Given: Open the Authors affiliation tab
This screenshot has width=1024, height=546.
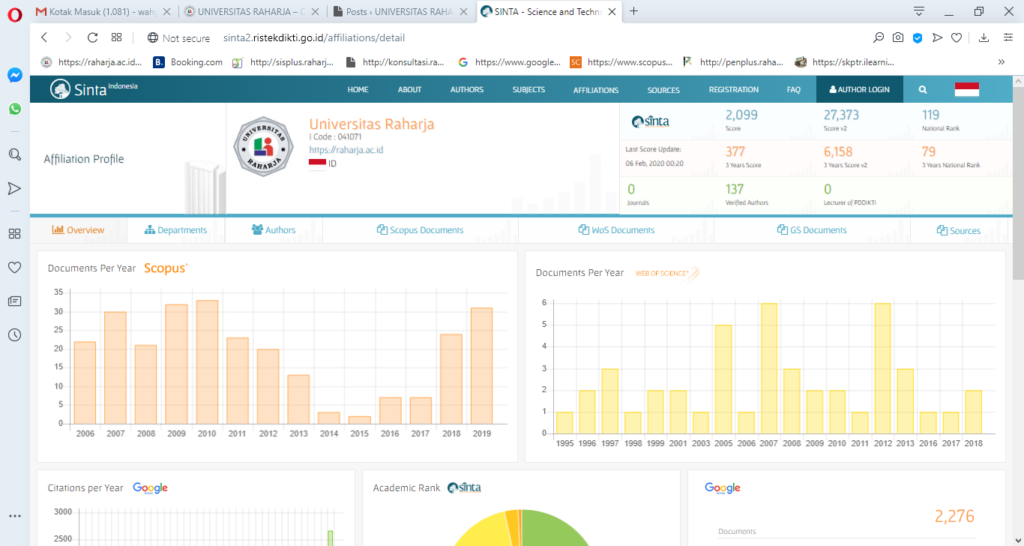Looking at the screenshot, I should [274, 230].
